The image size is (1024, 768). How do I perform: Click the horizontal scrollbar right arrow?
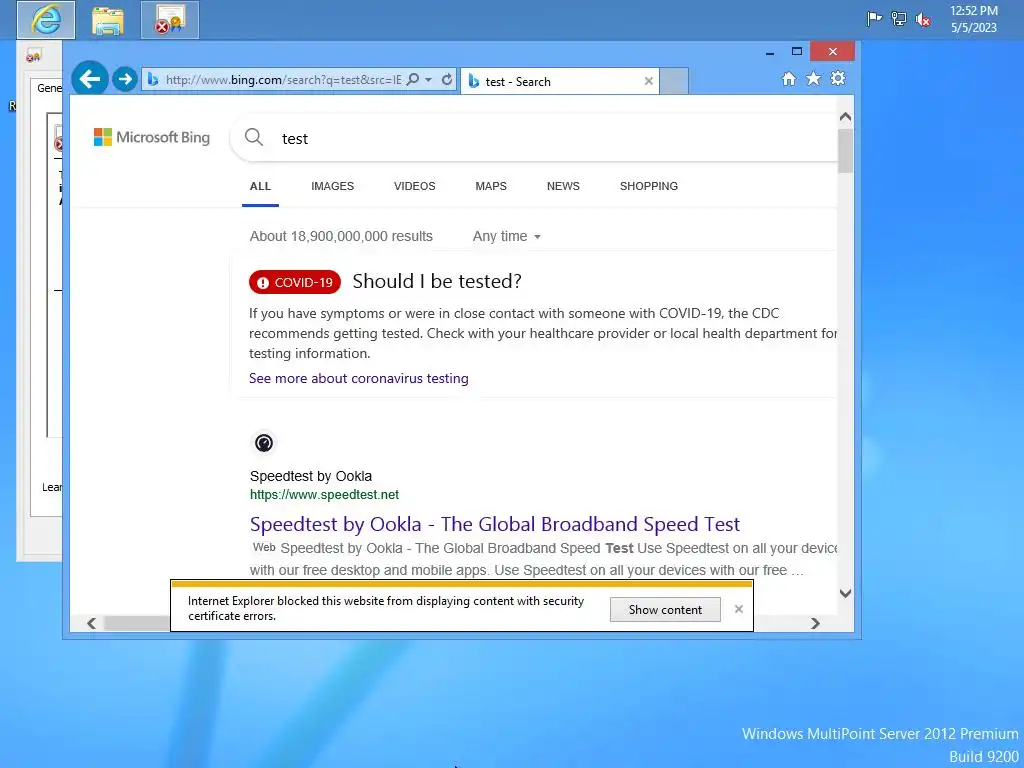click(x=815, y=624)
